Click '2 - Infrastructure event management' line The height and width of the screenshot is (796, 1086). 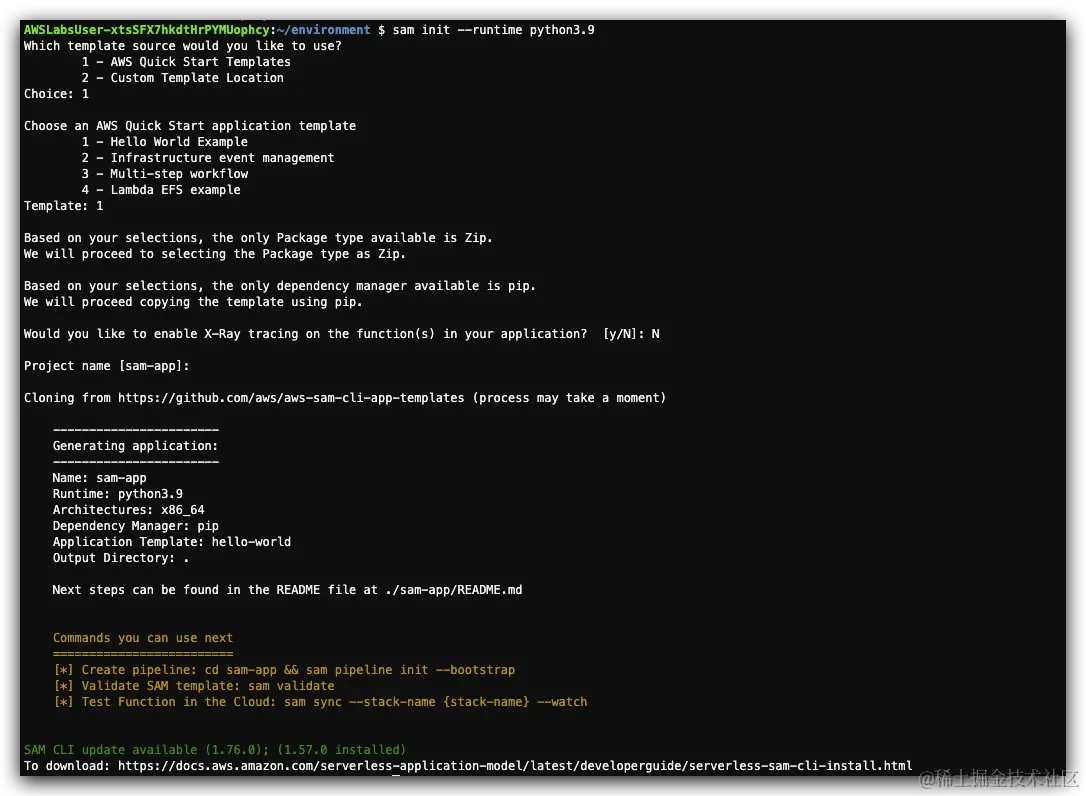[208, 157]
